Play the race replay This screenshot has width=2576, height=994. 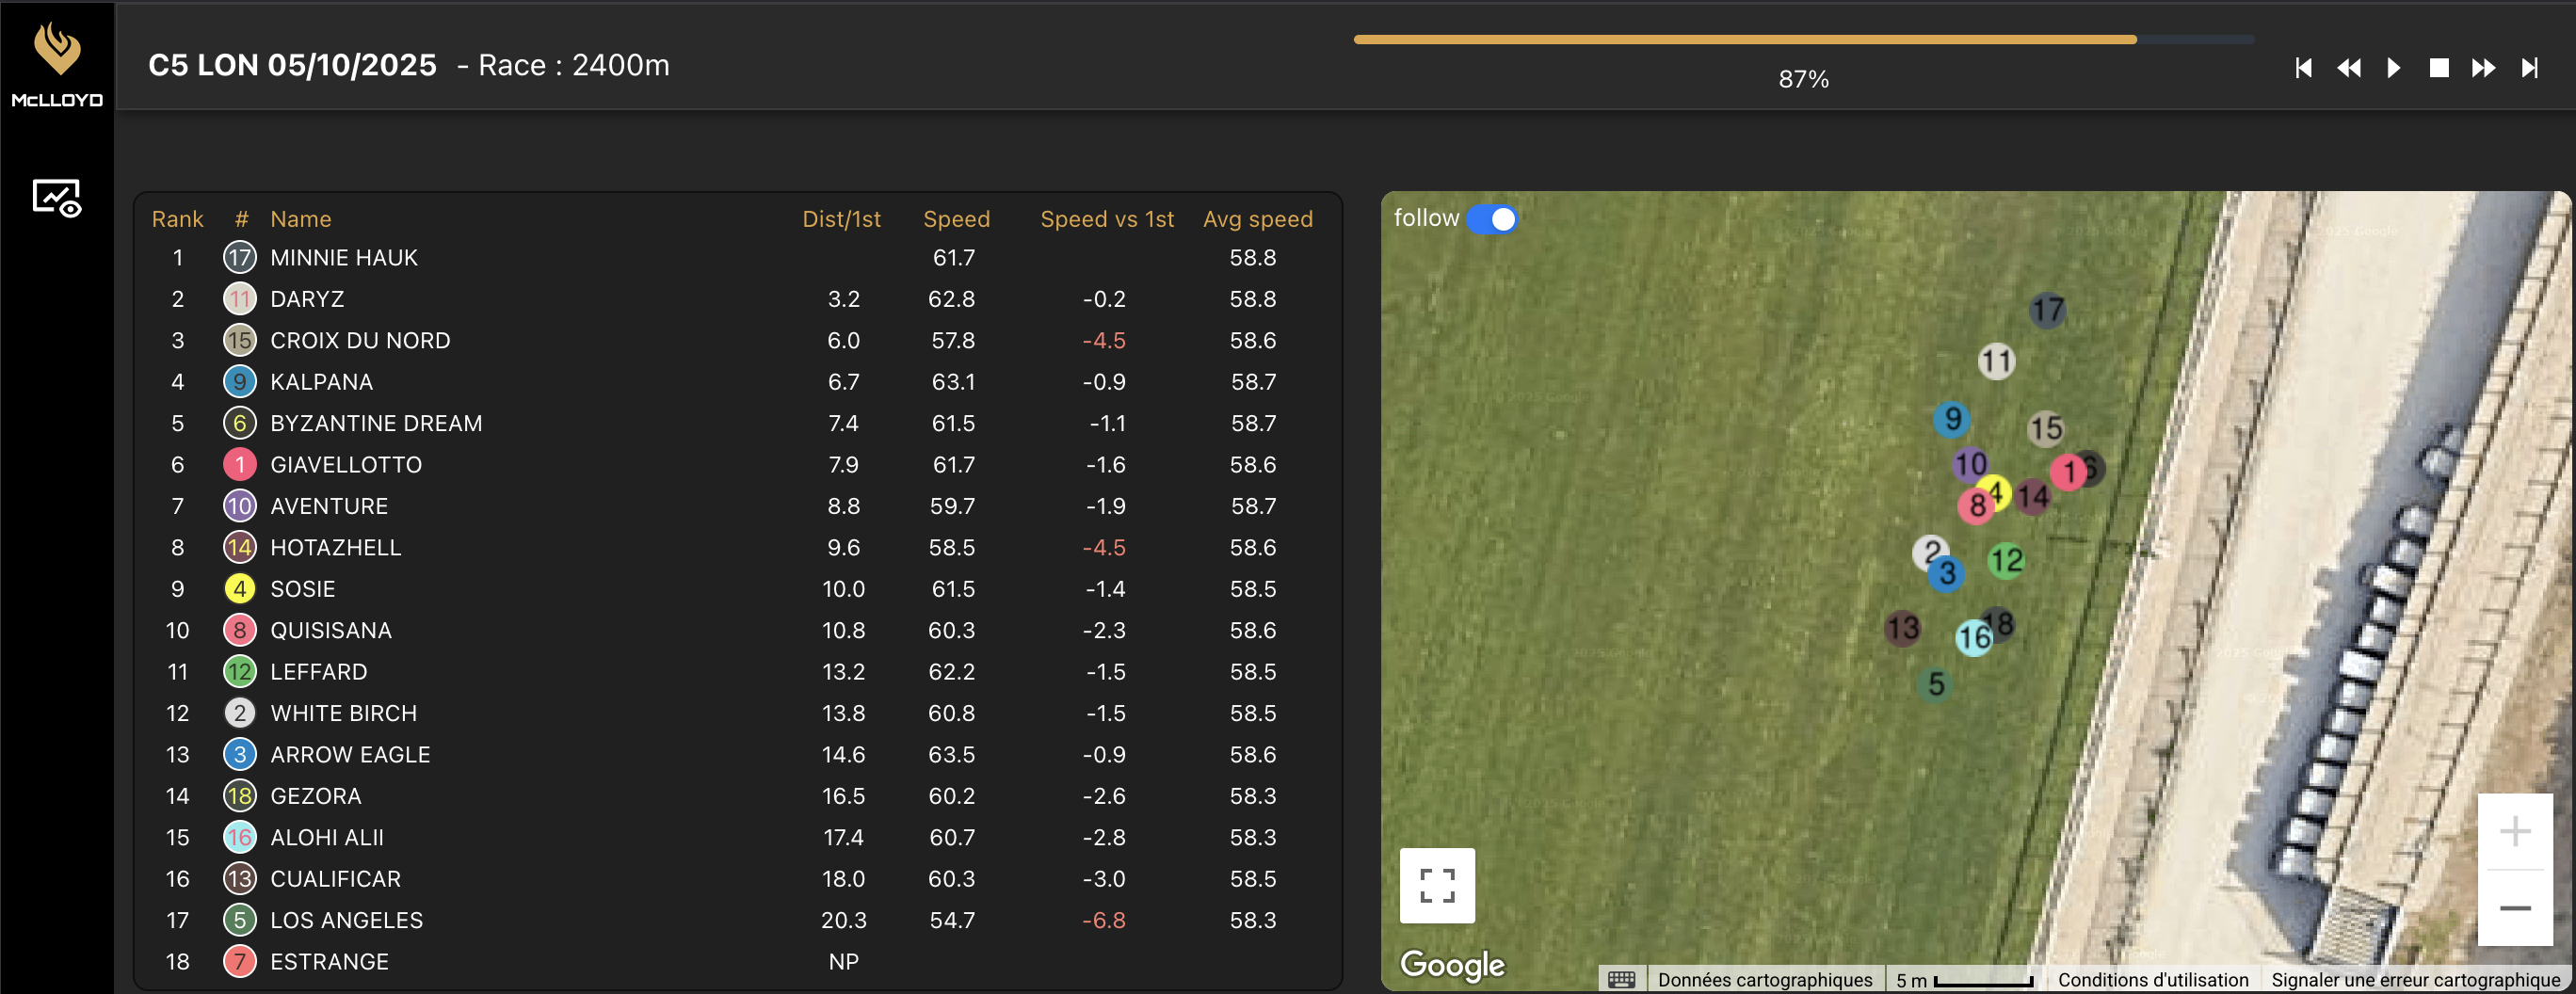[x=2393, y=68]
